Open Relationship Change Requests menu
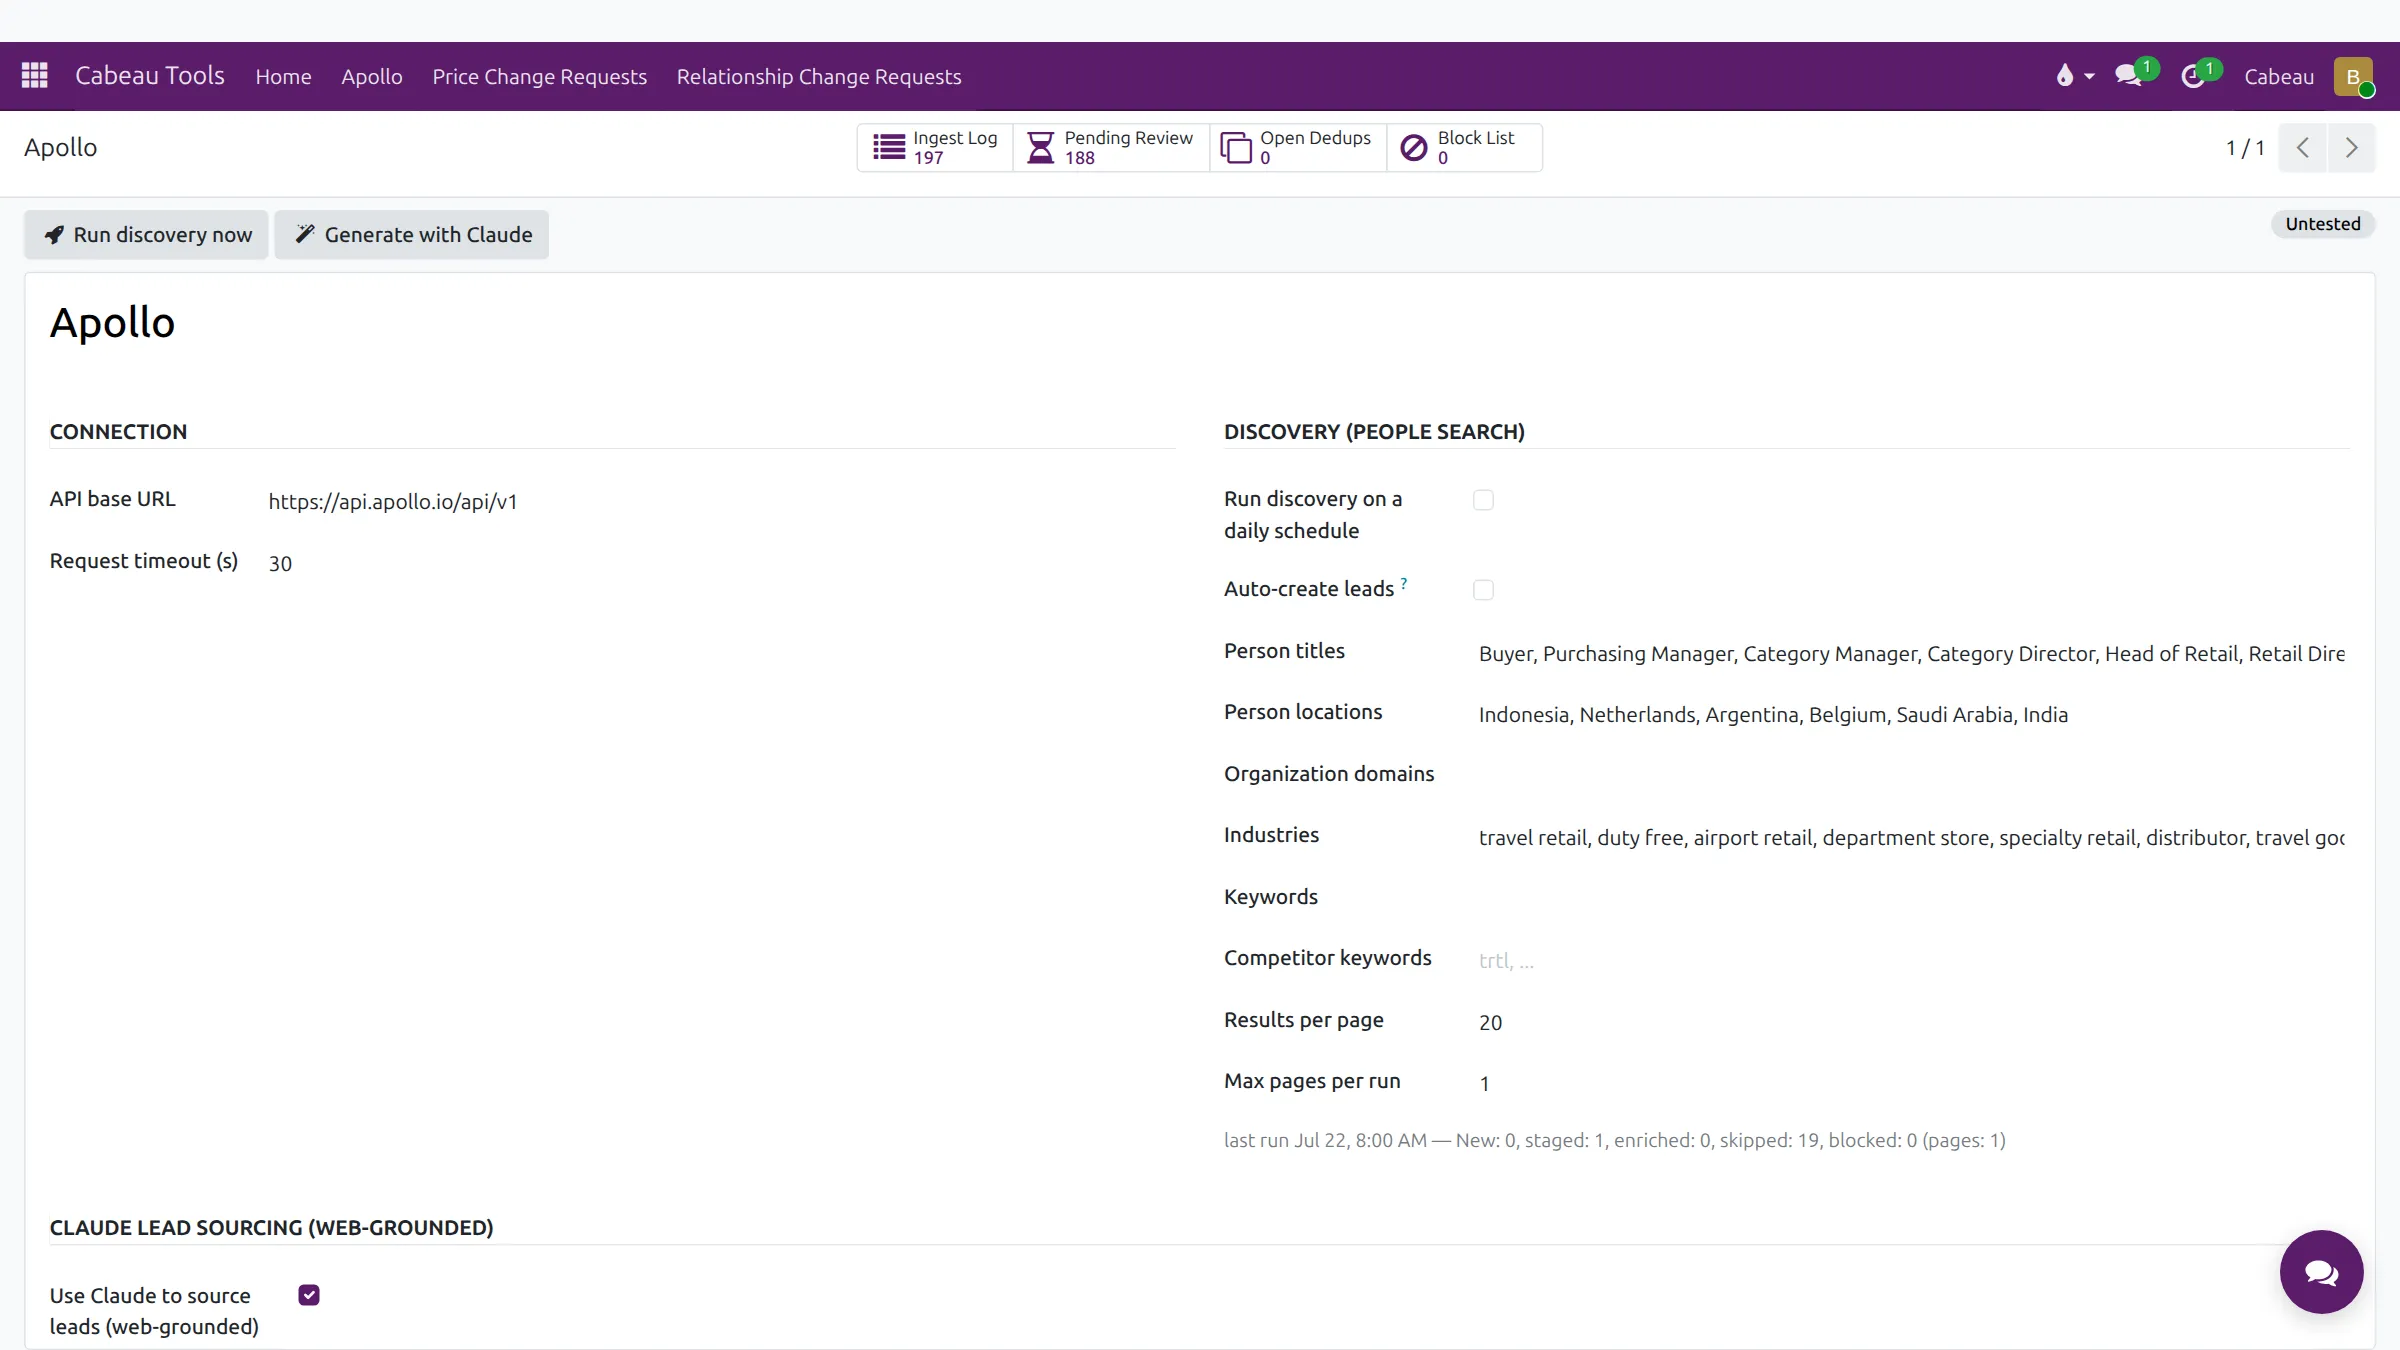Viewport: 2400px width, 1350px height. tap(818, 77)
